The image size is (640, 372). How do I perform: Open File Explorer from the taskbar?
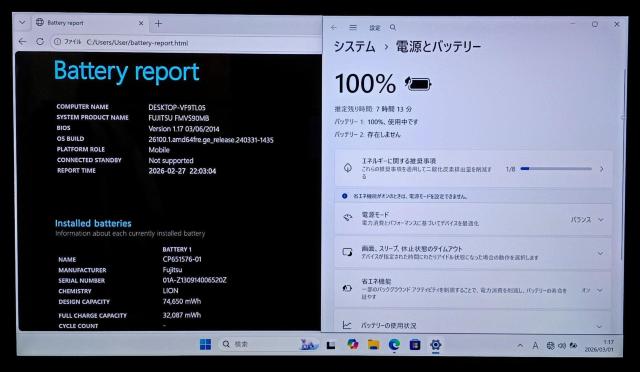coord(373,345)
